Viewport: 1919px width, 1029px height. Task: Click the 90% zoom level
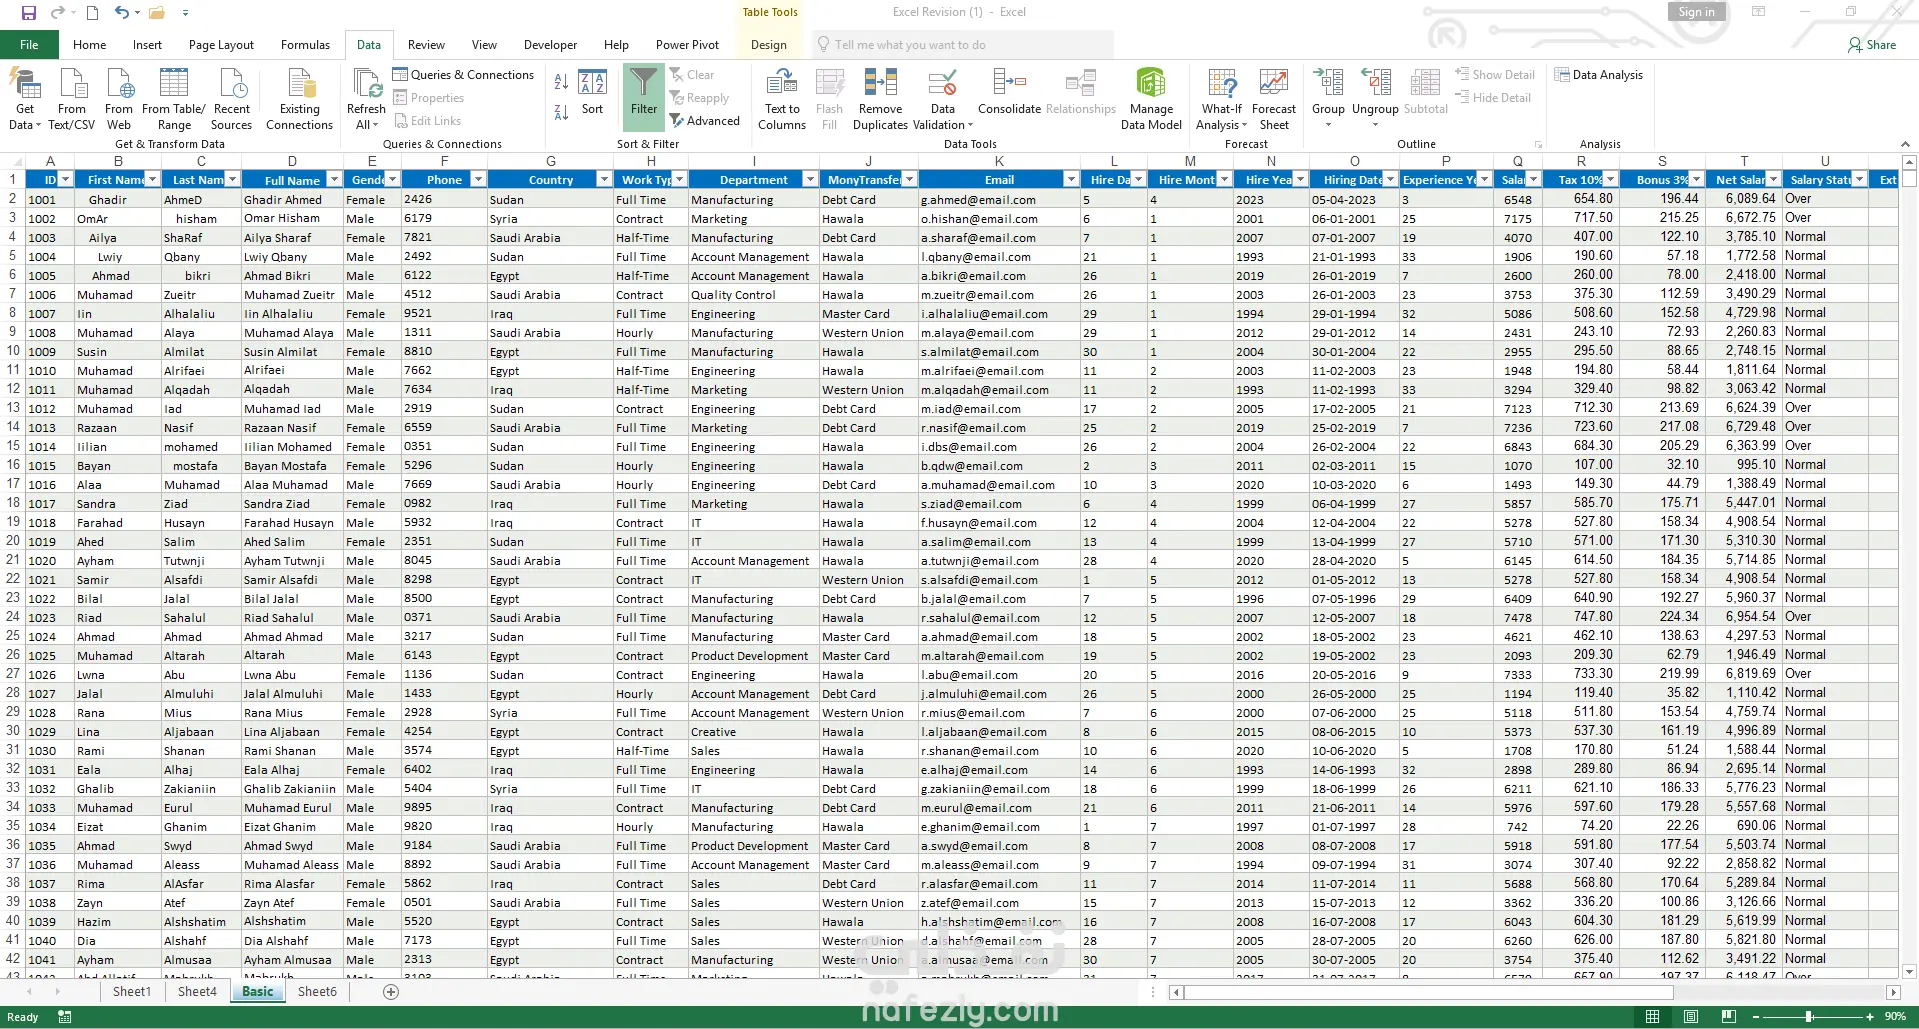coord(1895,1017)
